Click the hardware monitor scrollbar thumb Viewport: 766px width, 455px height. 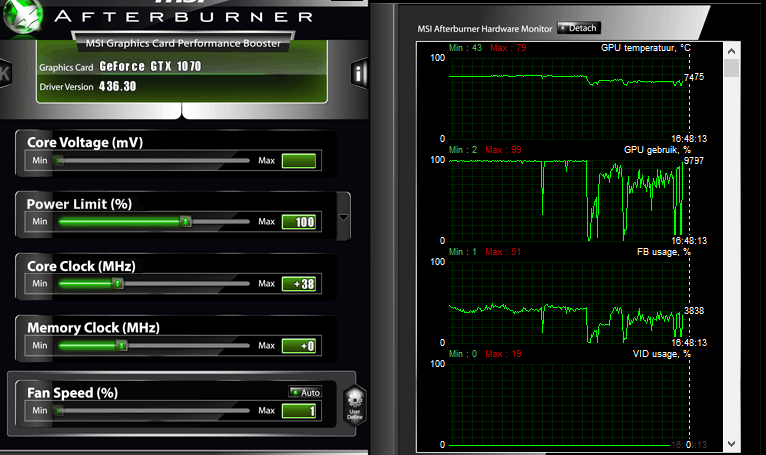(731, 68)
